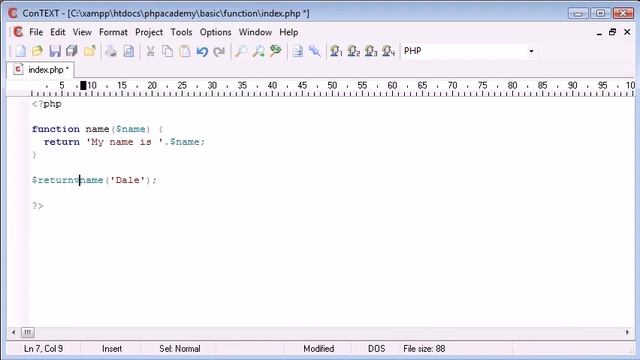This screenshot has height=360, width=640.
Task: Open a file using the folder icon
Action: [37, 51]
